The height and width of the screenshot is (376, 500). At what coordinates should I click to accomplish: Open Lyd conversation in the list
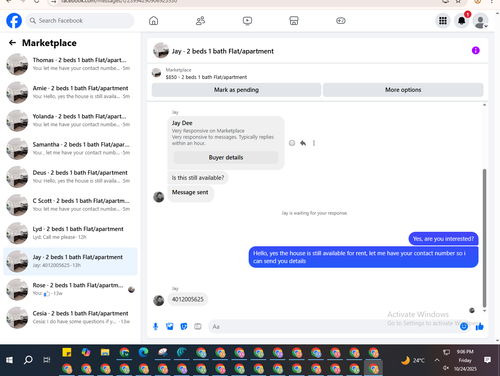click(70, 233)
